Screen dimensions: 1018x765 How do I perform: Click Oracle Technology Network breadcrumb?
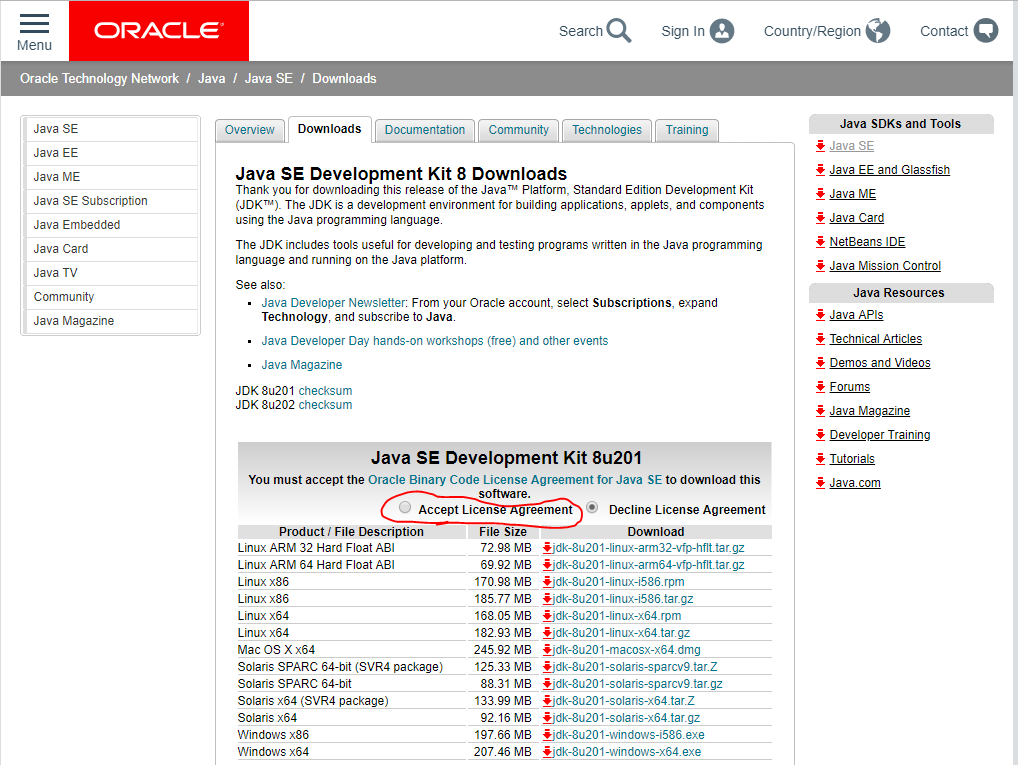tap(99, 79)
